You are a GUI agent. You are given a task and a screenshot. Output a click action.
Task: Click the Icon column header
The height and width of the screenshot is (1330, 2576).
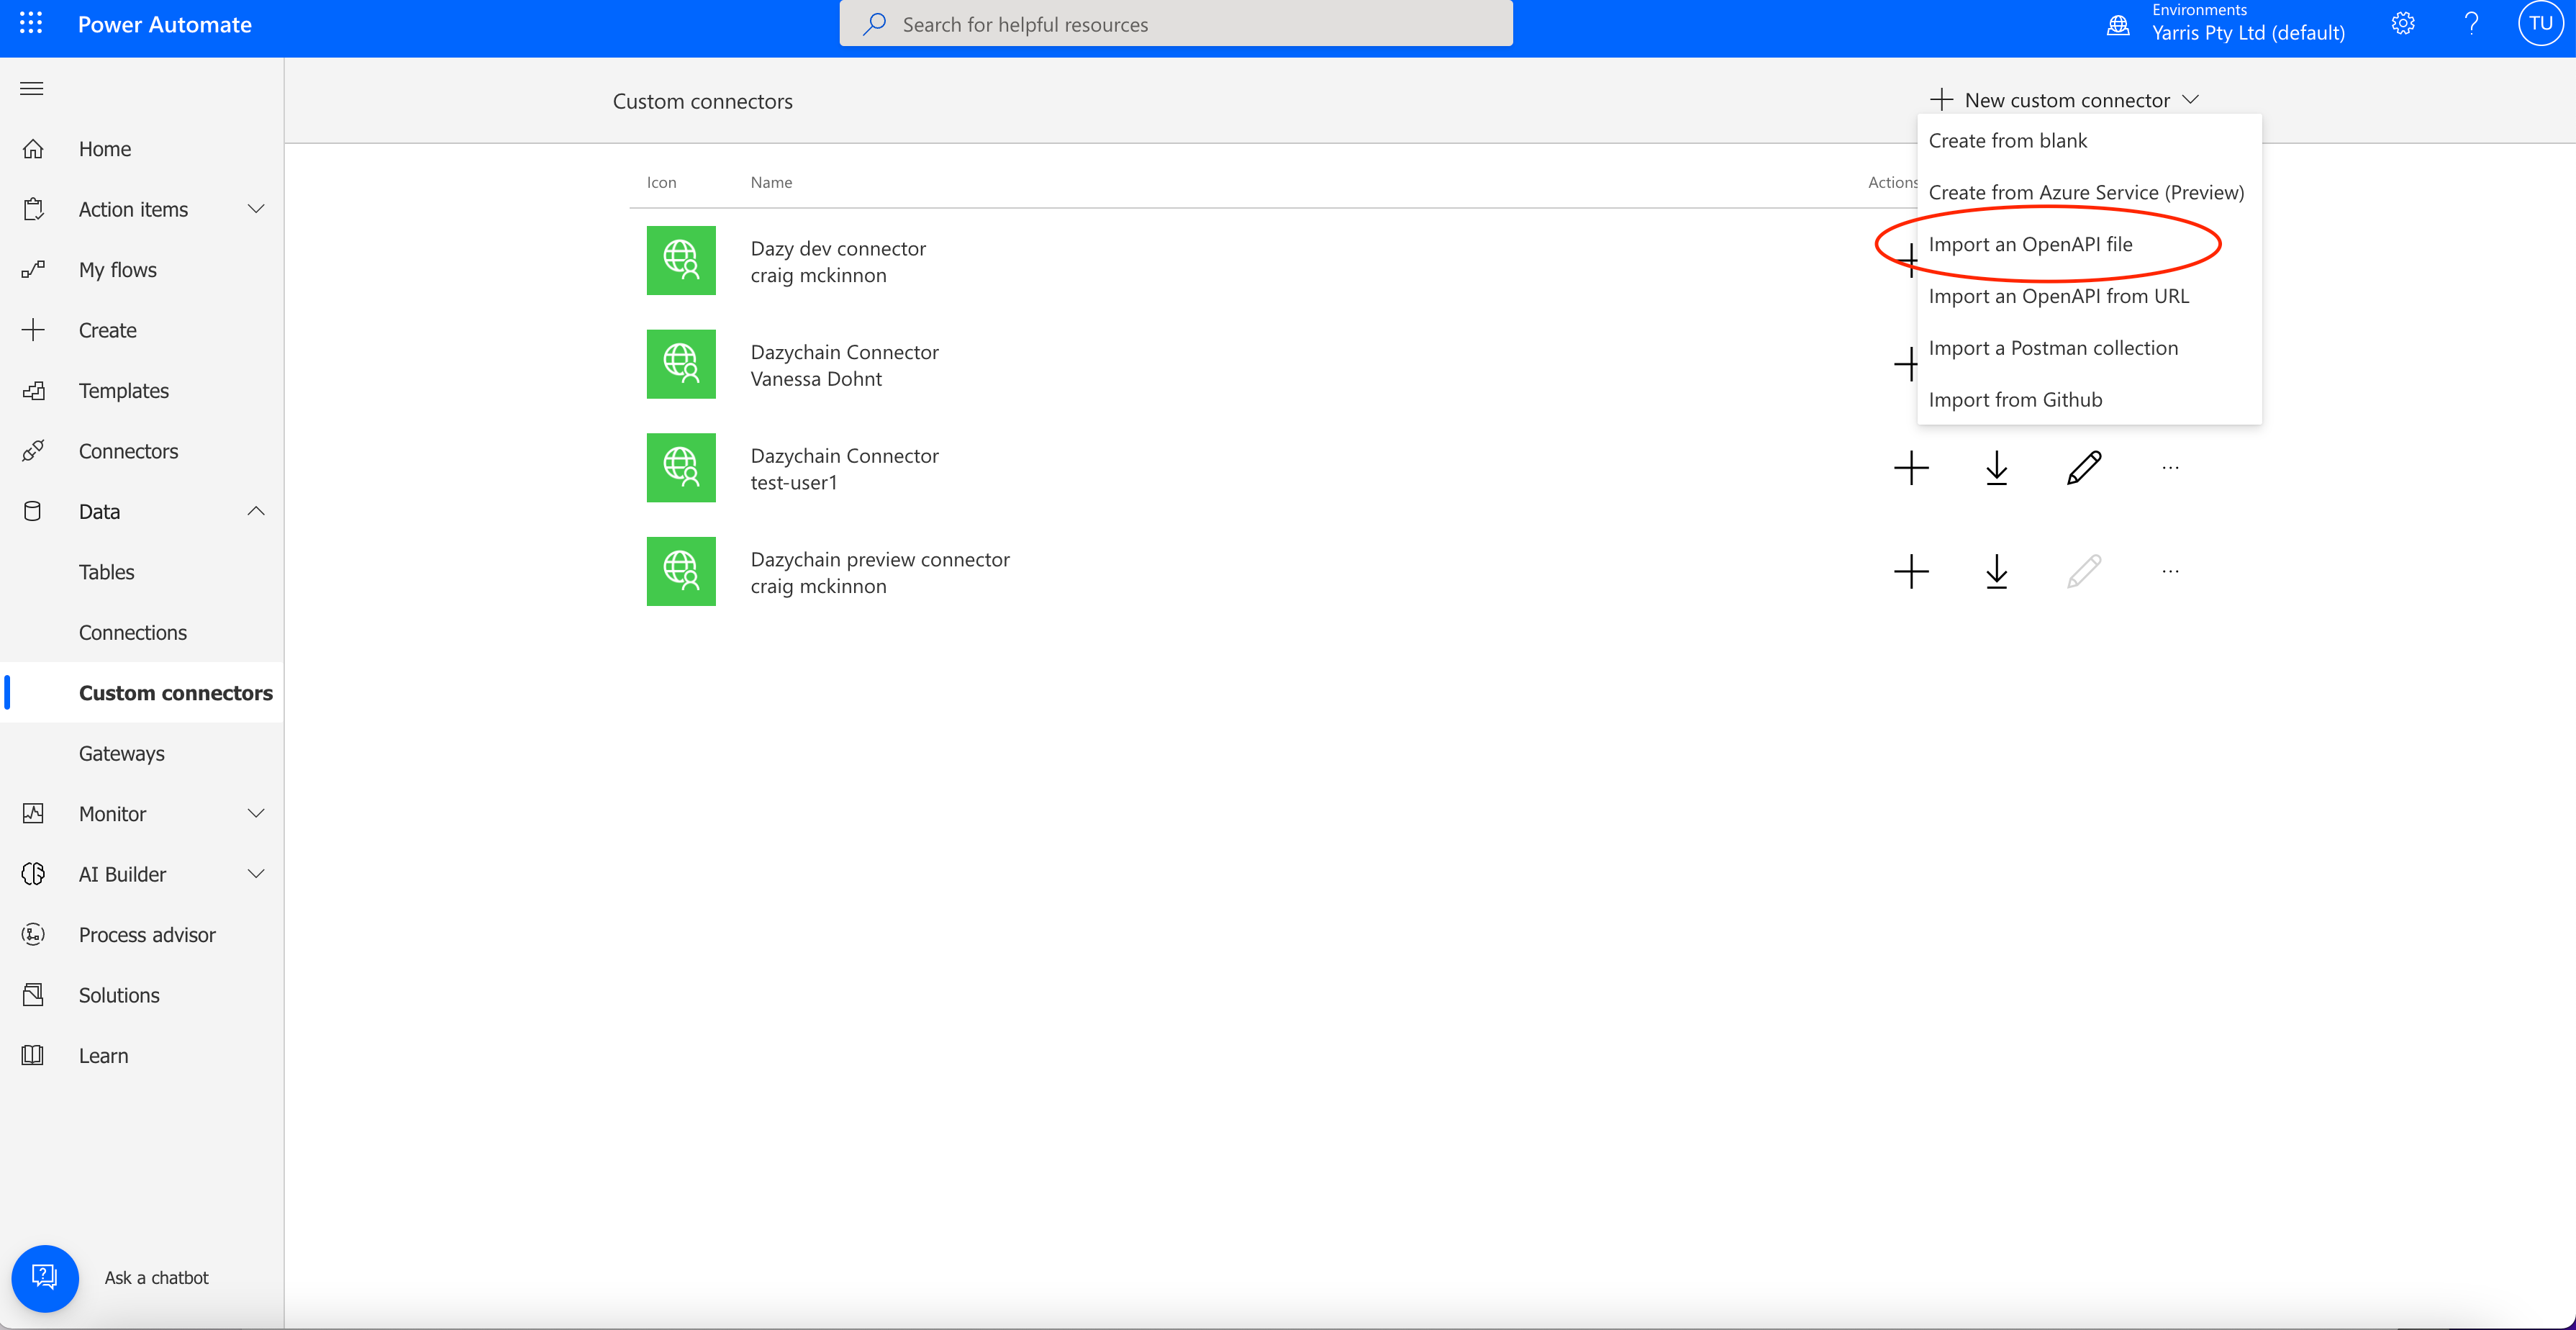tap(661, 182)
